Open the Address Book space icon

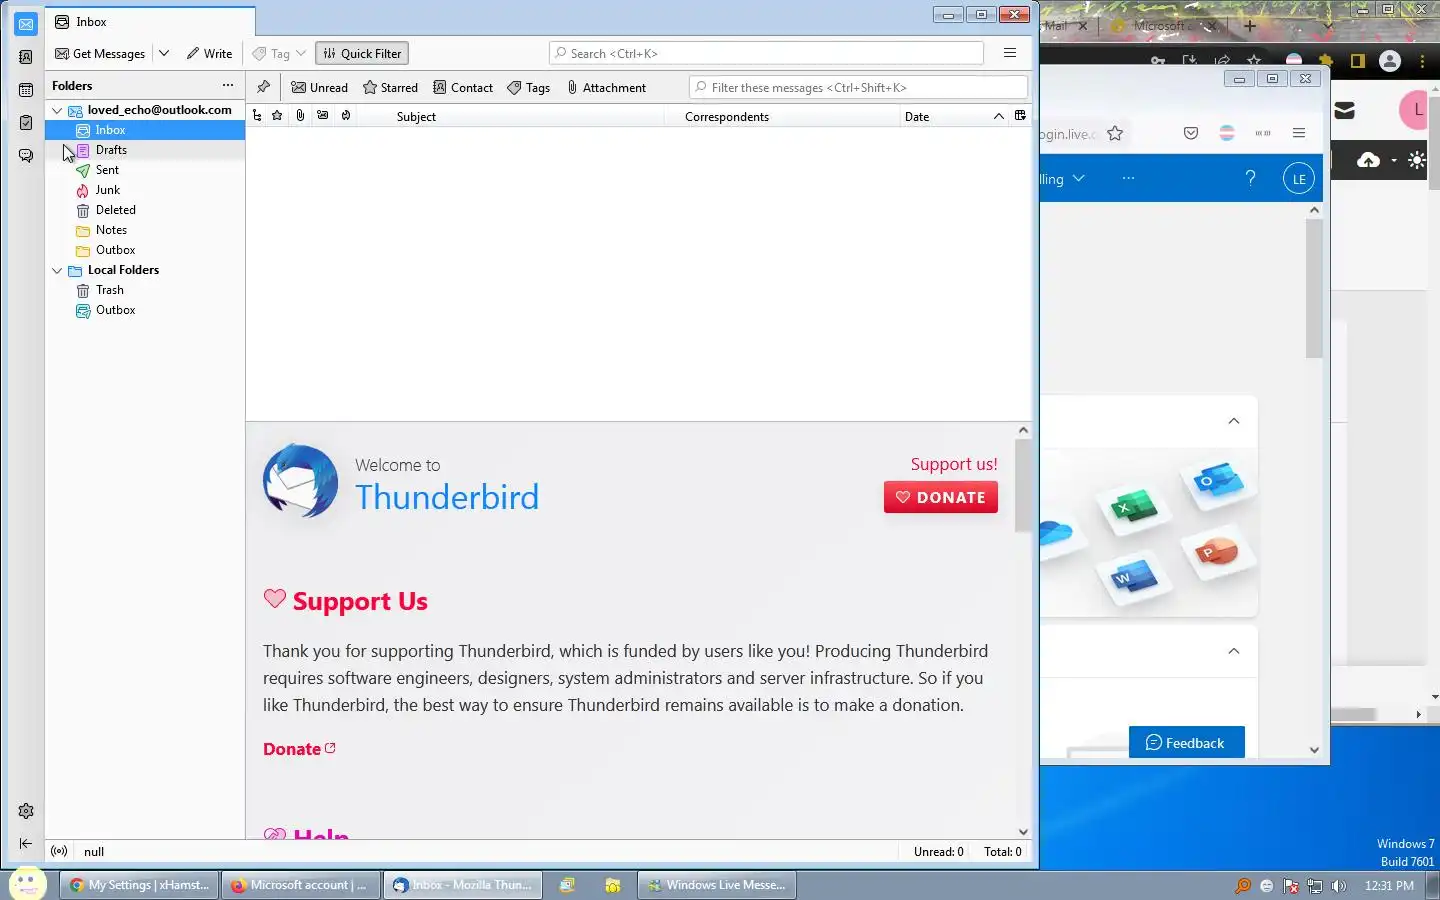(26, 57)
